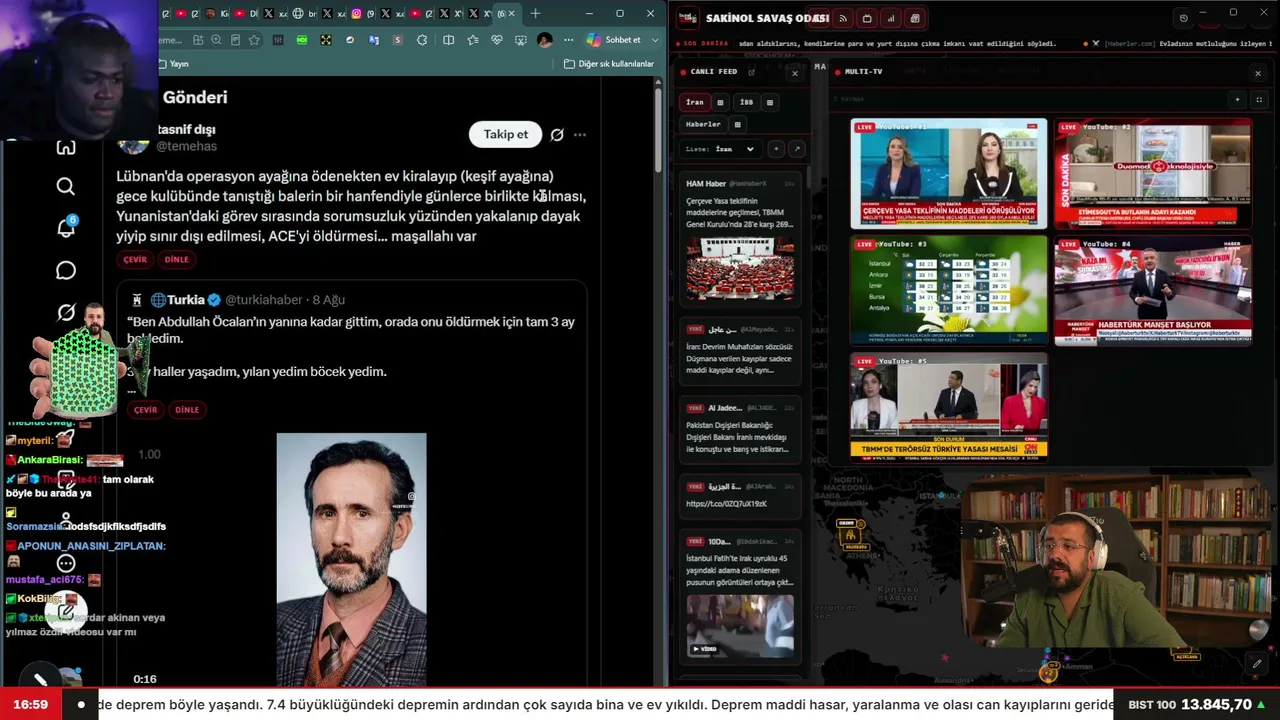Image resolution: width=1280 pixels, height=720 pixels.
Task: Click the Takip et button
Action: pos(506,134)
